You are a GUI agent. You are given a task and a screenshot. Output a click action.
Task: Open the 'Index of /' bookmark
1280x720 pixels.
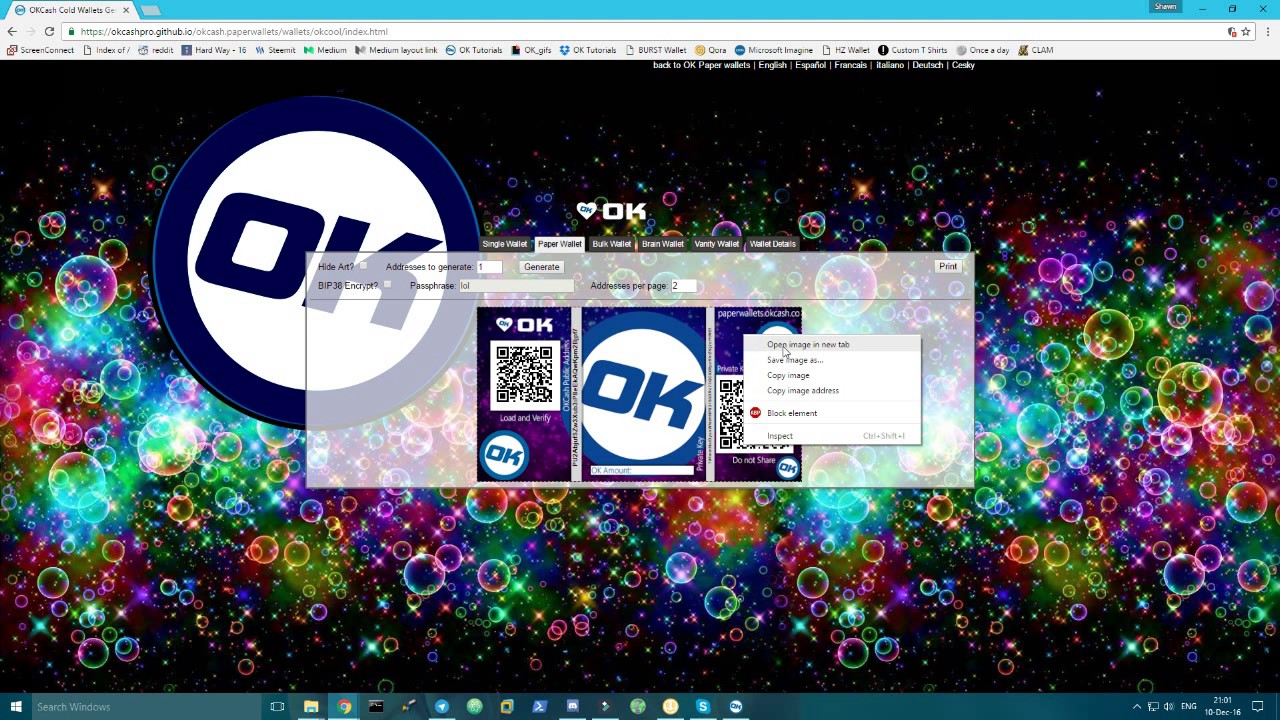coord(106,50)
